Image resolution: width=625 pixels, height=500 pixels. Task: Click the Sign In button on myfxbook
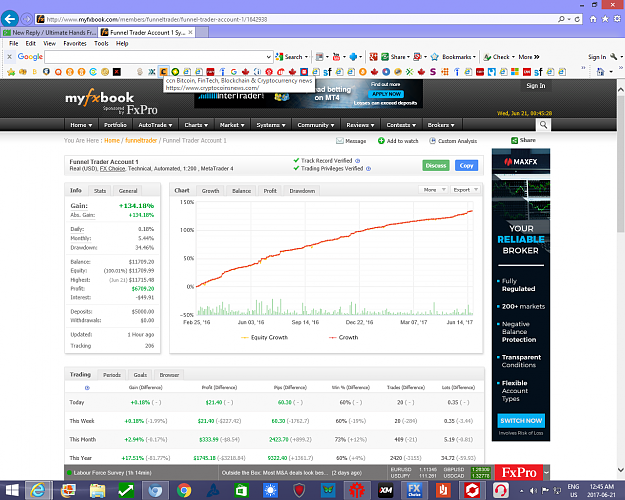(x=536, y=86)
